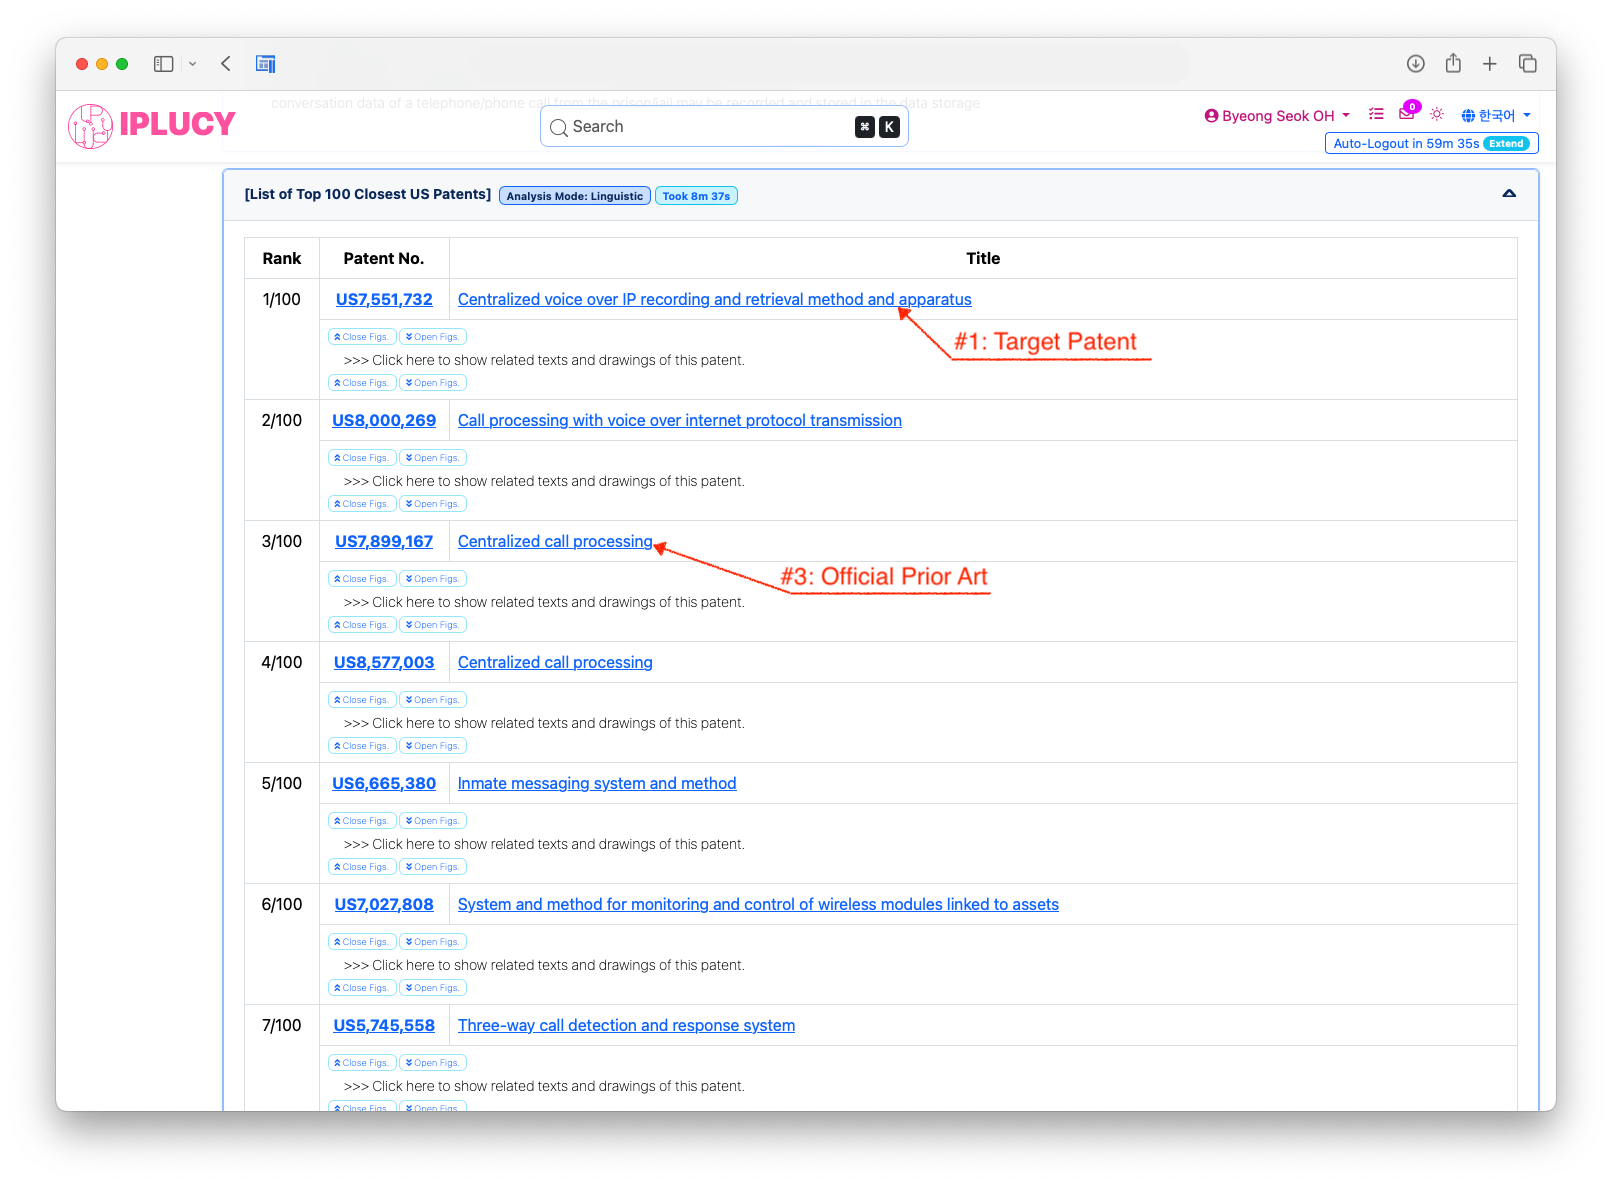
Task: Click Analysis Mode: Linguistic badge
Action: point(575,196)
